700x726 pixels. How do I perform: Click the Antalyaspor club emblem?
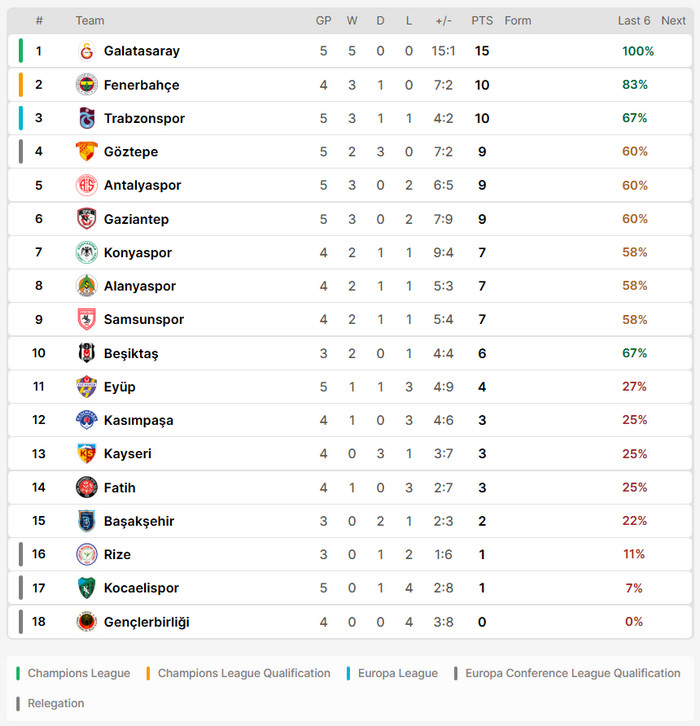pos(86,185)
